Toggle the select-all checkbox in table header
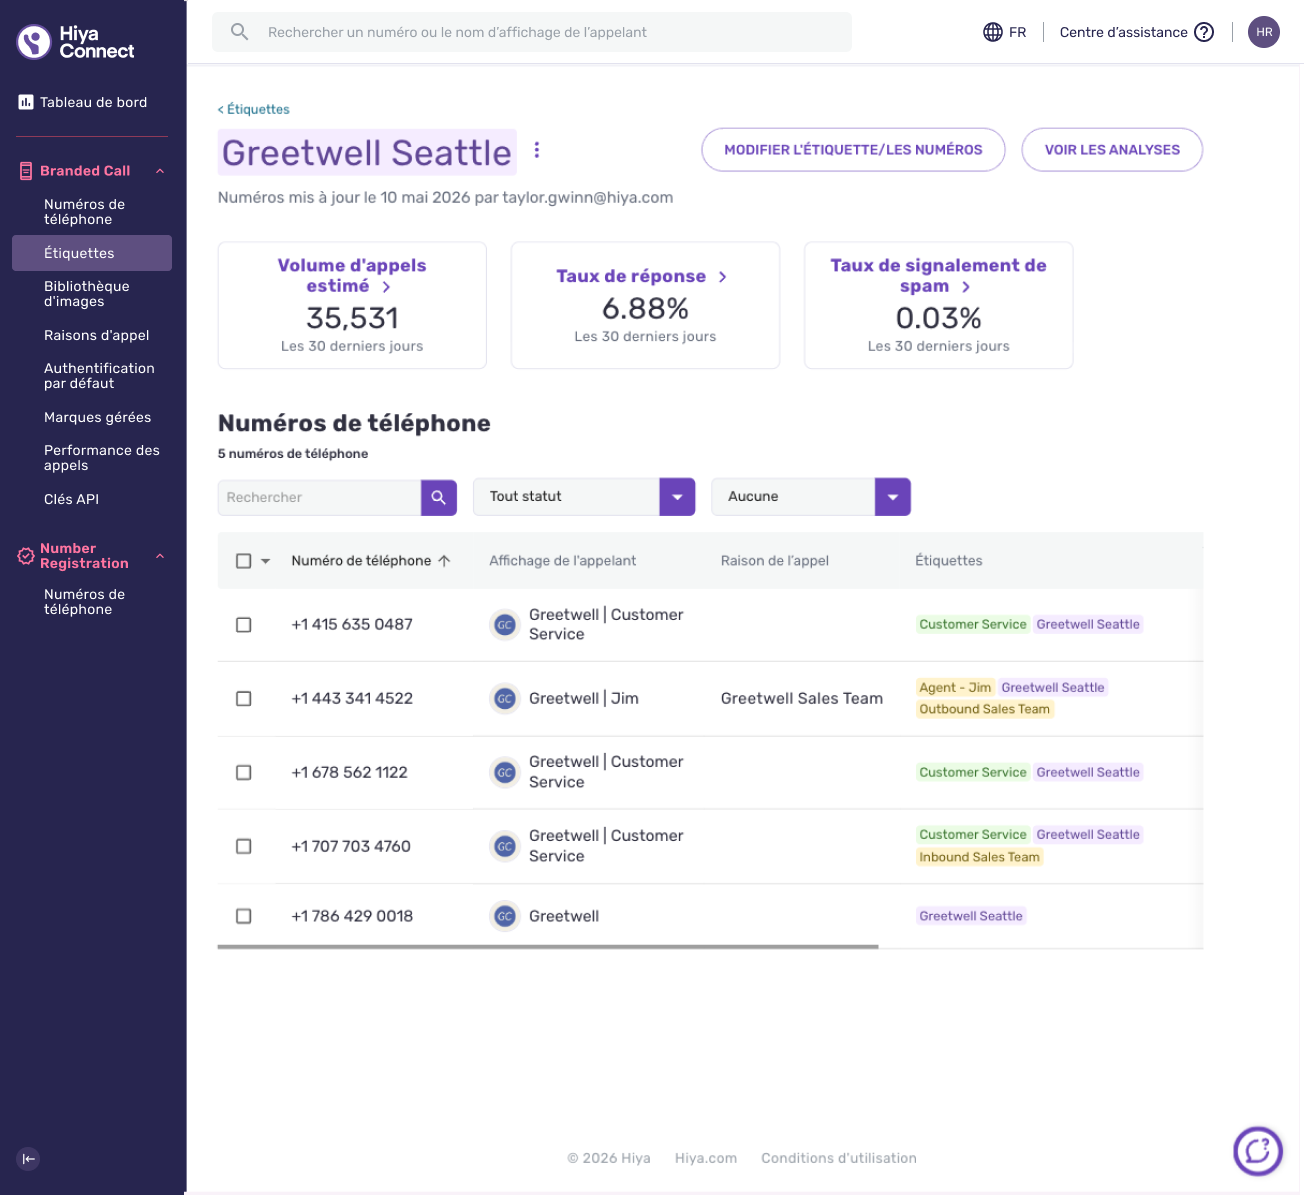 [x=243, y=561]
